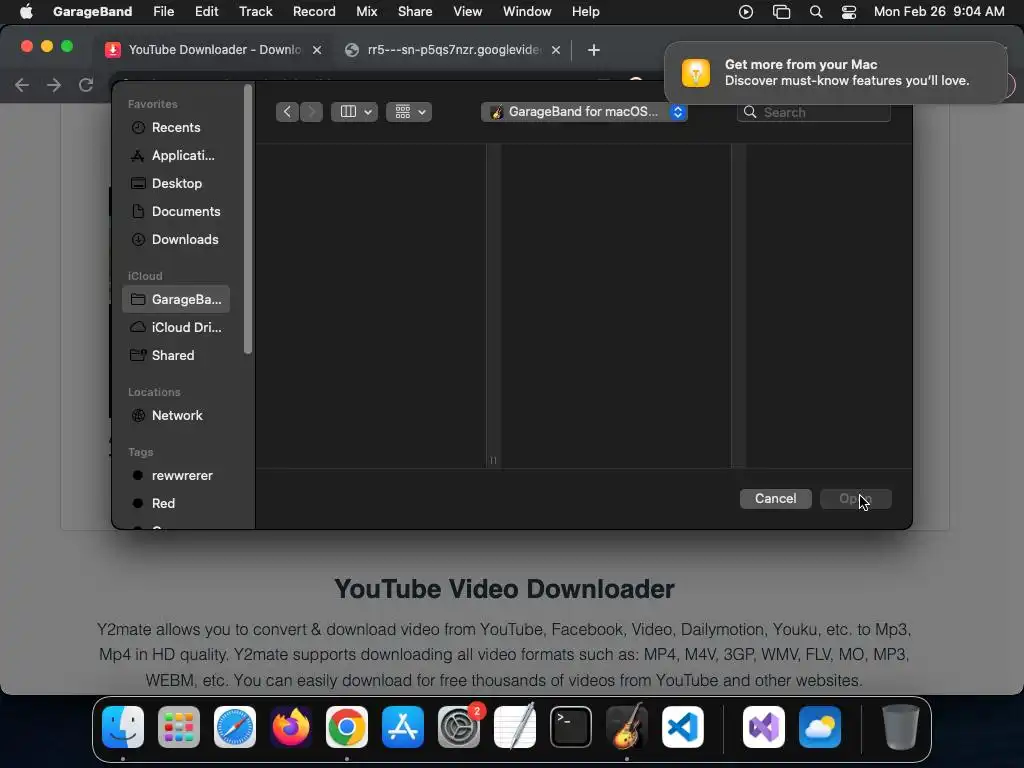
Task: Select Recents in the sidebar
Action: (176, 127)
